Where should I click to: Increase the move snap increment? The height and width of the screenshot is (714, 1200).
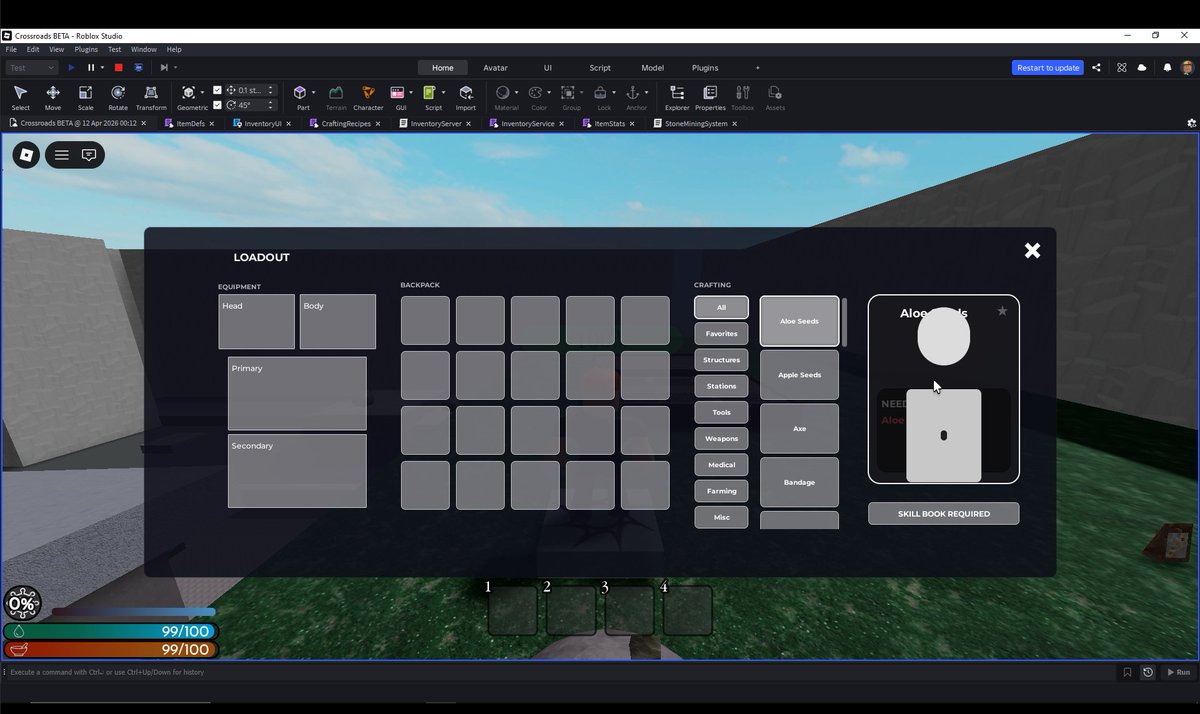tap(270, 87)
